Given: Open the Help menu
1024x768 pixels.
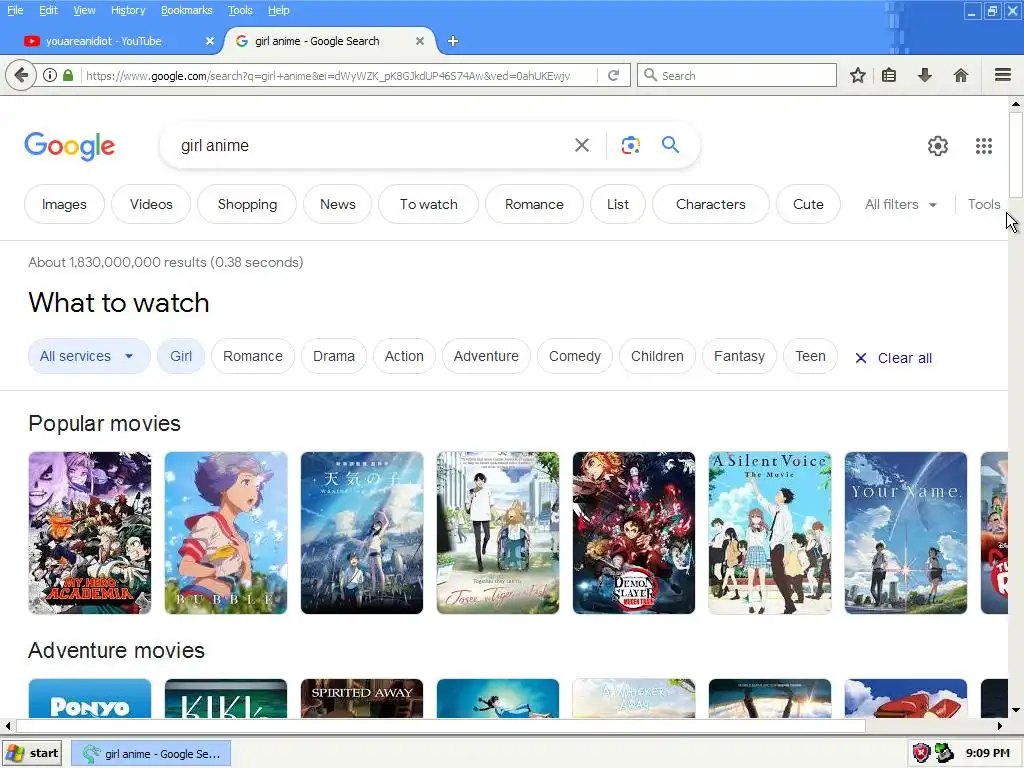Looking at the screenshot, I should (278, 10).
